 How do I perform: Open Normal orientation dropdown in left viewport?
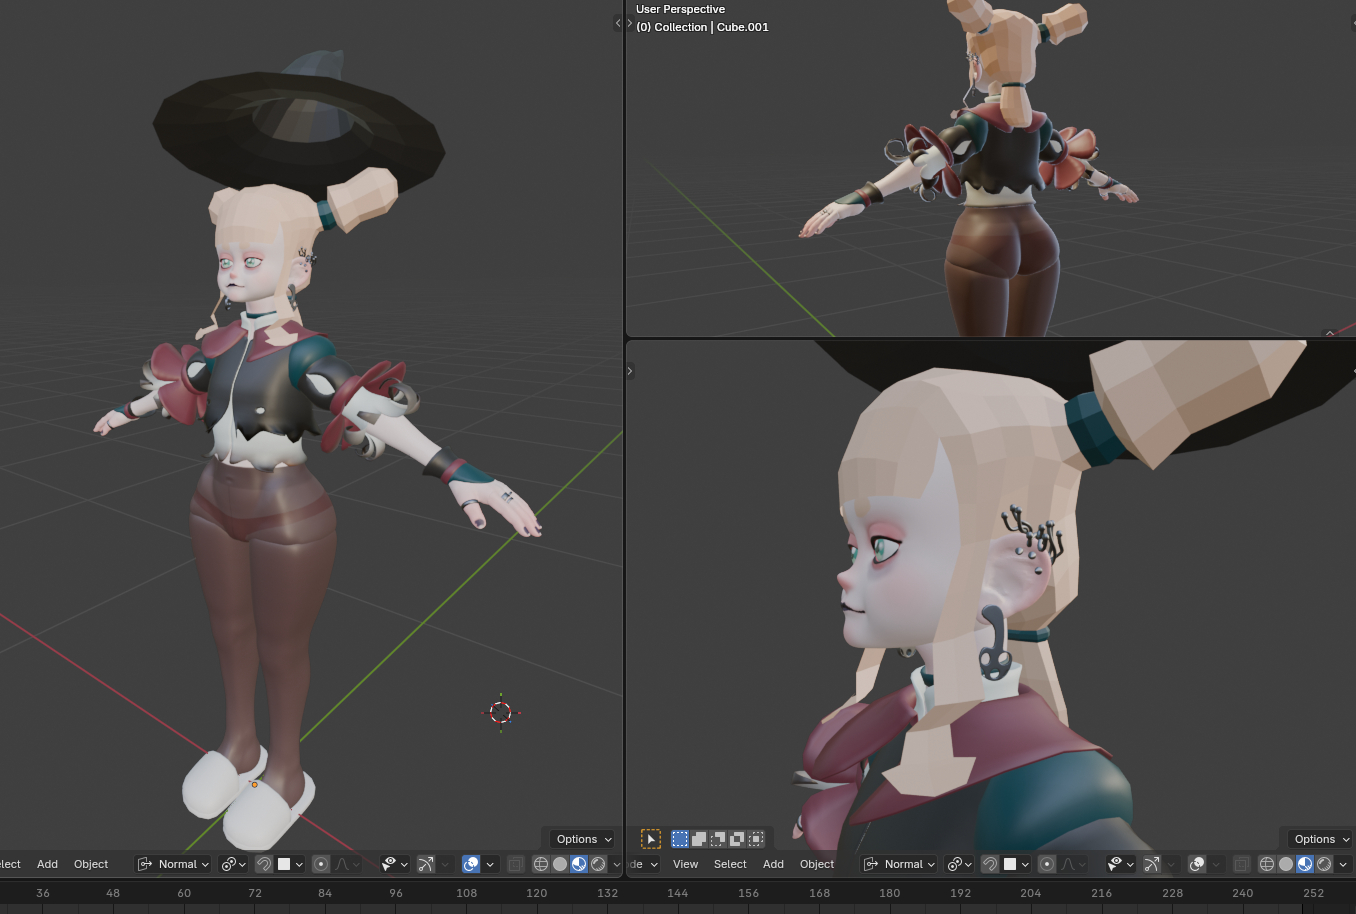pos(174,864)
